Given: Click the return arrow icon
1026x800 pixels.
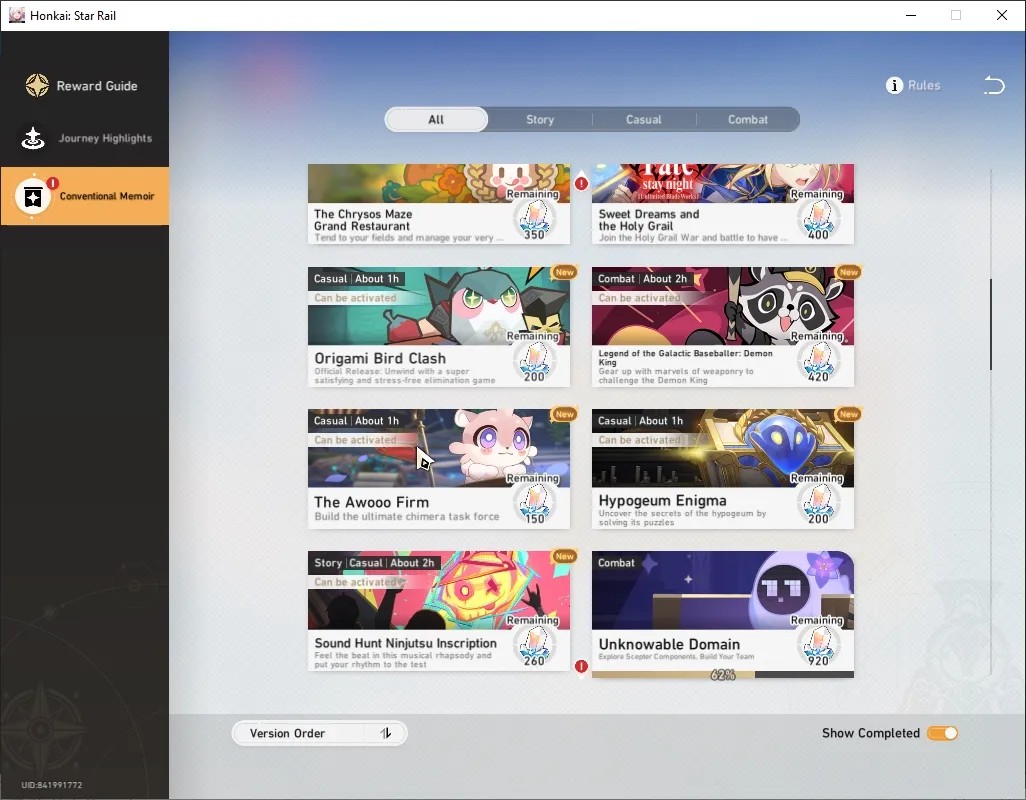Looking at the screenshot, I should point(994,85).
